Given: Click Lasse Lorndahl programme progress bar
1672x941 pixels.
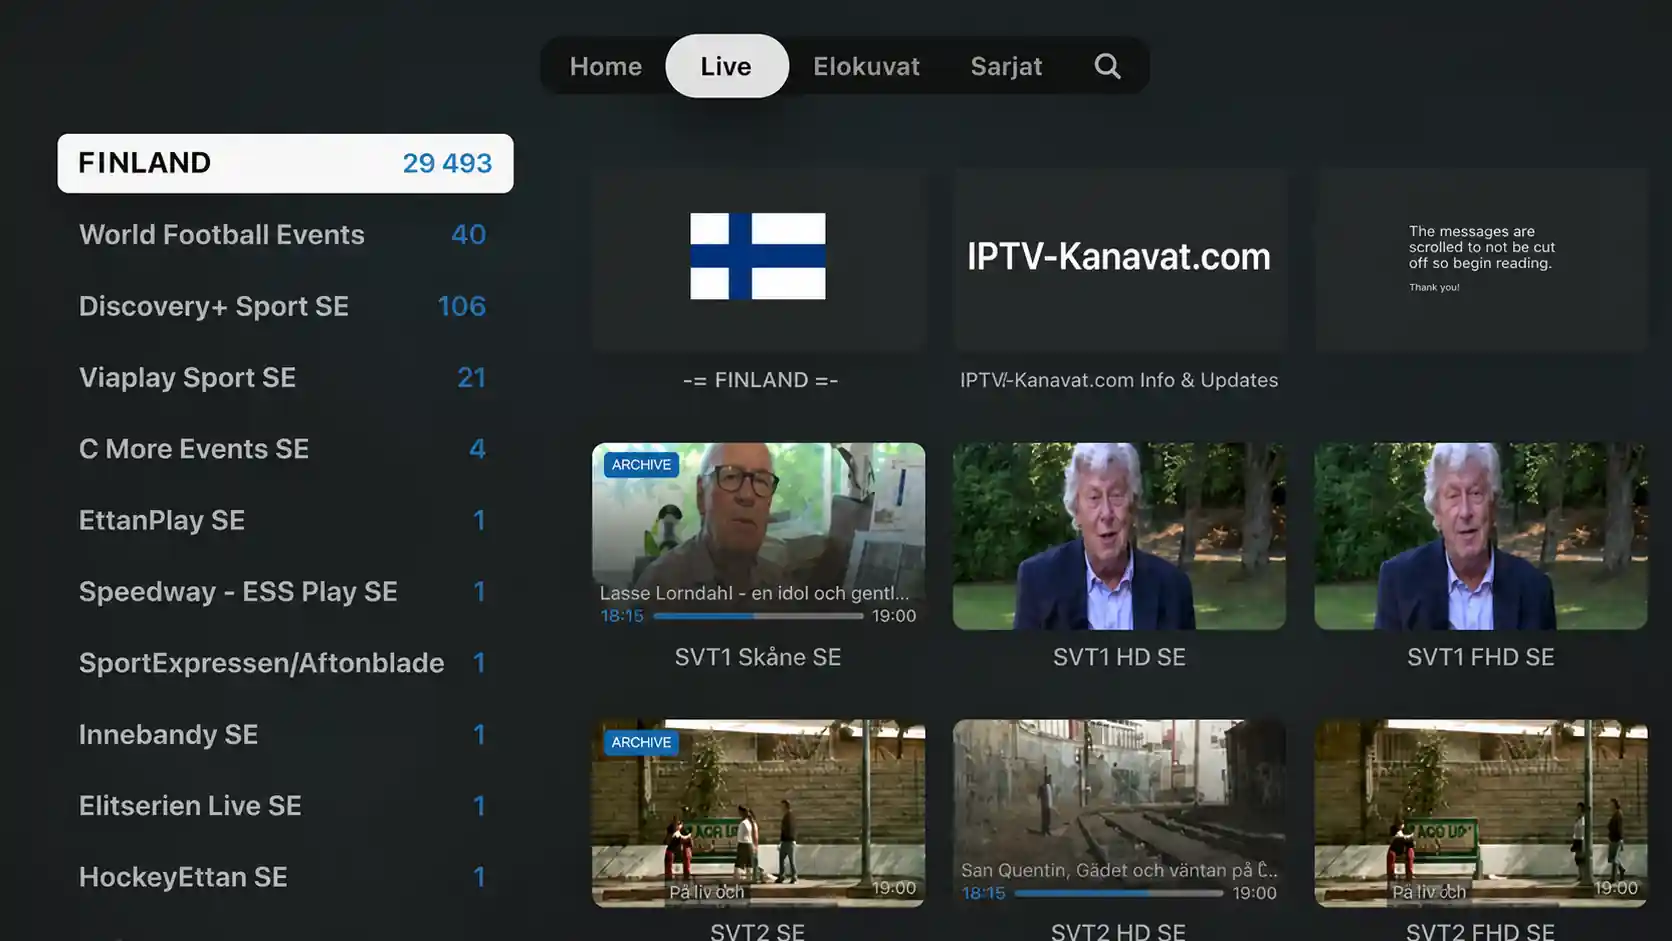Looking at the screenshot, I should tap(758, 616).
